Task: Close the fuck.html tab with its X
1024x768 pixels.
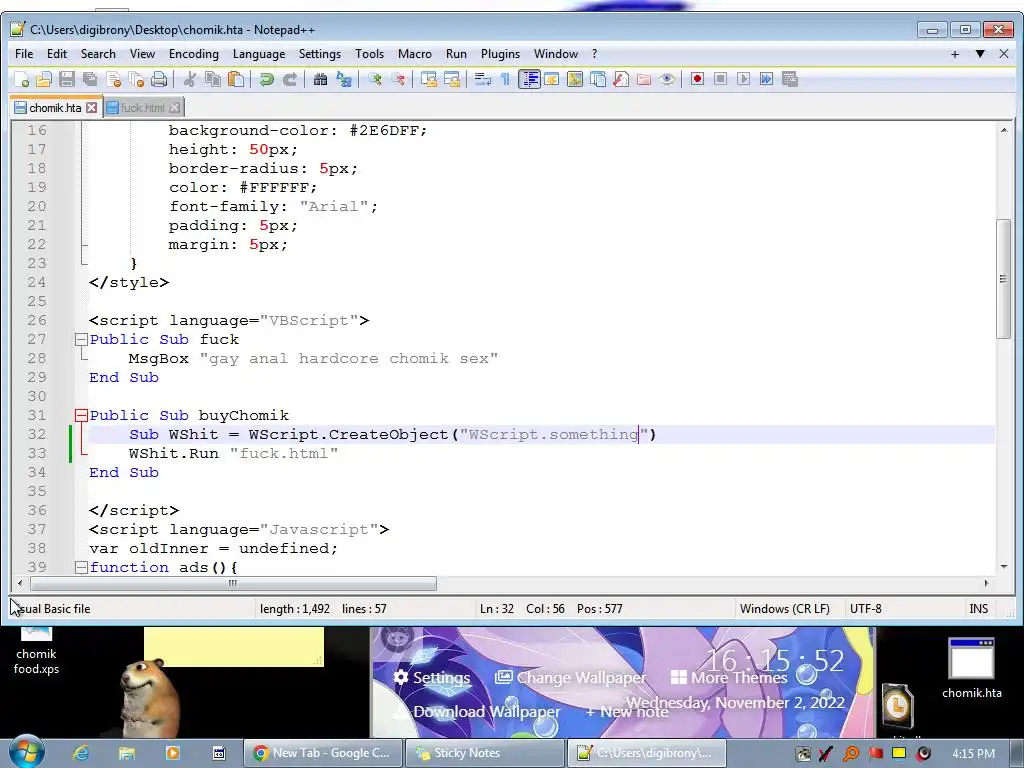Action: pyautogui.click(x=174, y=108)
